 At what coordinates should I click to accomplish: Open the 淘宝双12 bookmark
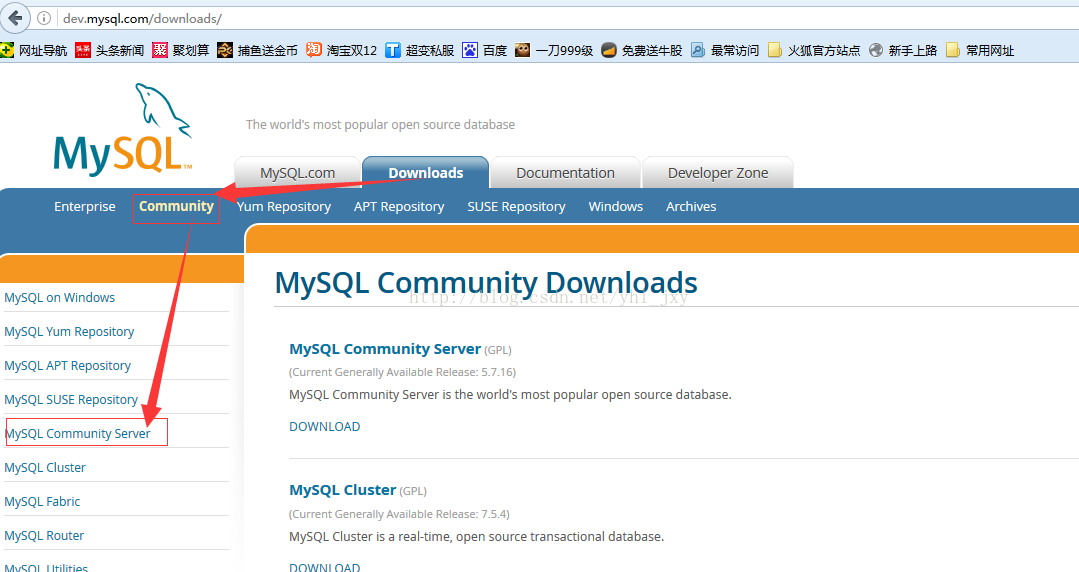tap(342, 50)
